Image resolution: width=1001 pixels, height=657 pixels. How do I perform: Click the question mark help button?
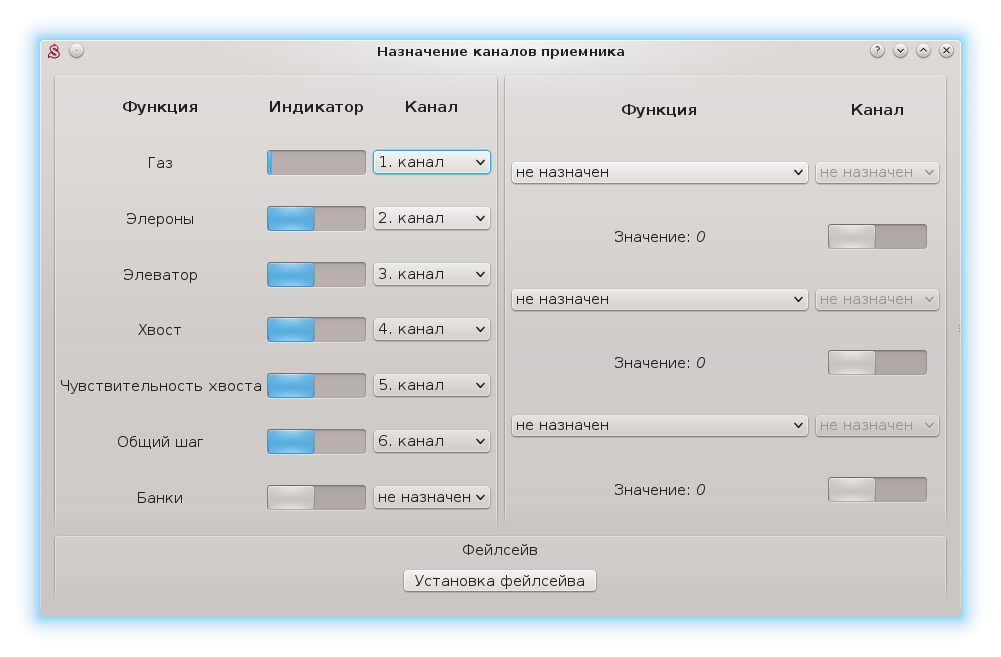[x=877, y=51]
